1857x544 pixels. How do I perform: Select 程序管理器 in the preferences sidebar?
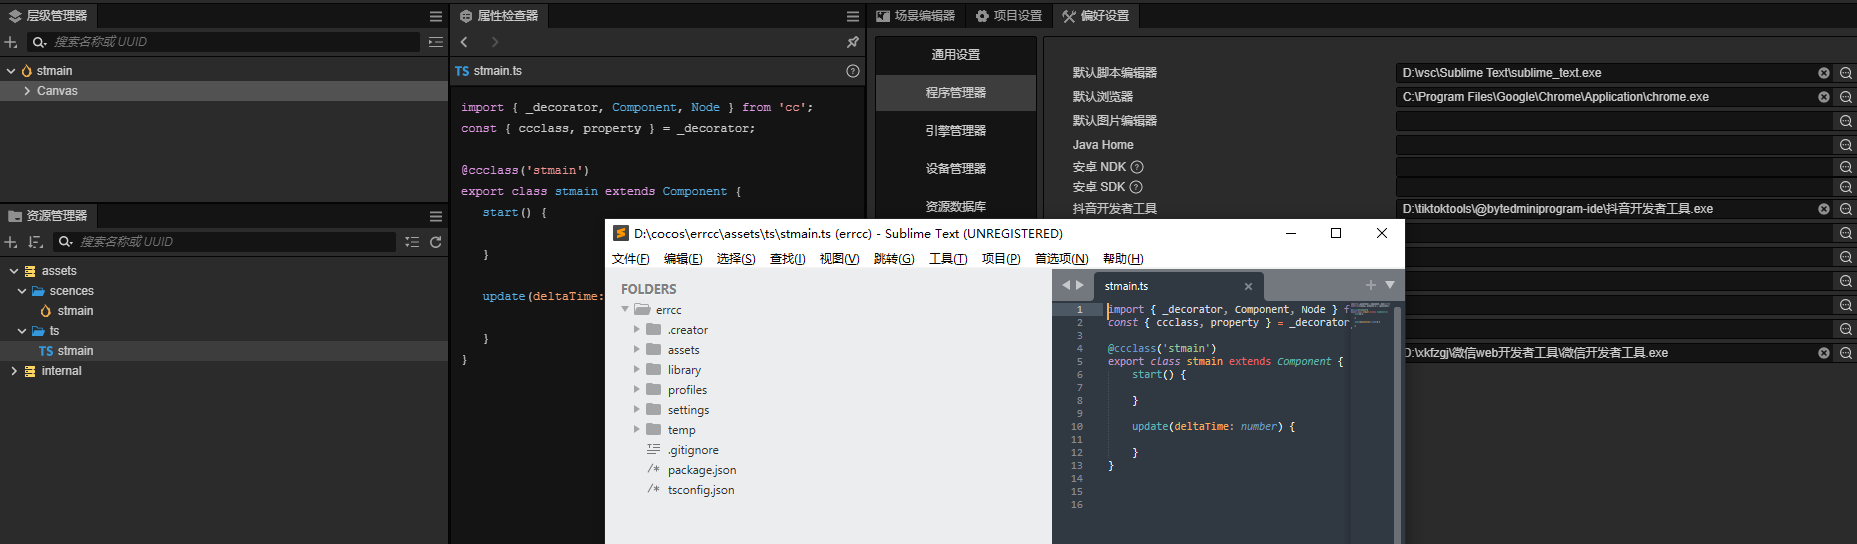pos(956,93)
